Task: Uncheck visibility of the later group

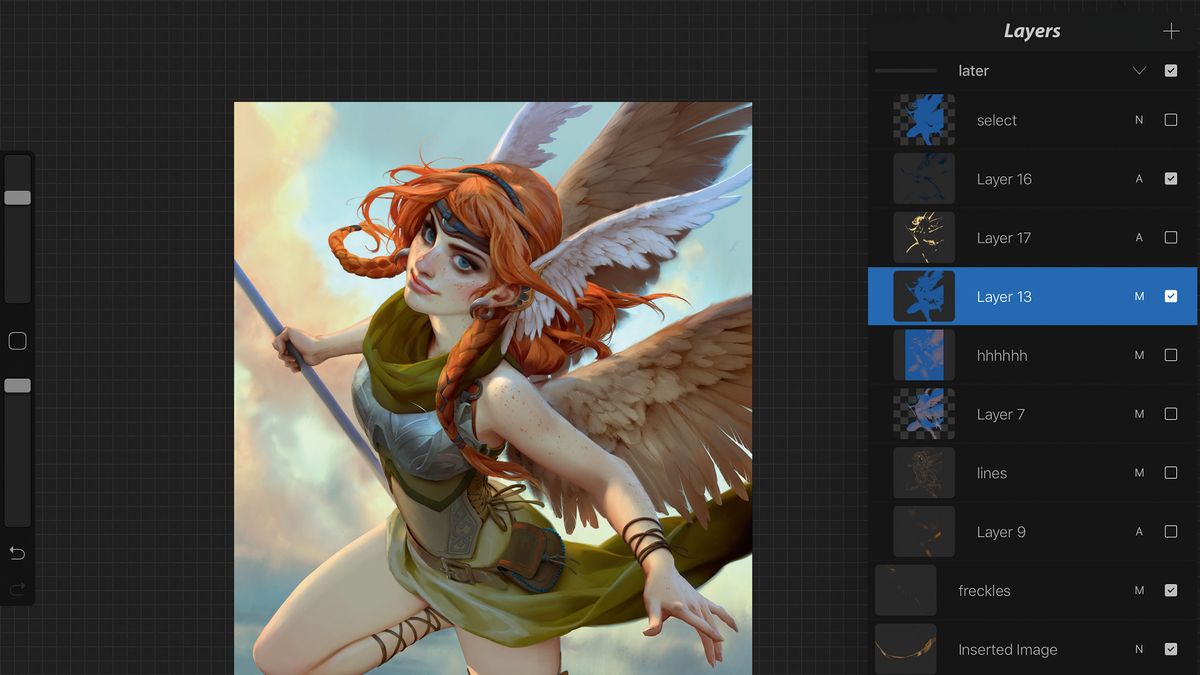Action: coord(1170,70)
